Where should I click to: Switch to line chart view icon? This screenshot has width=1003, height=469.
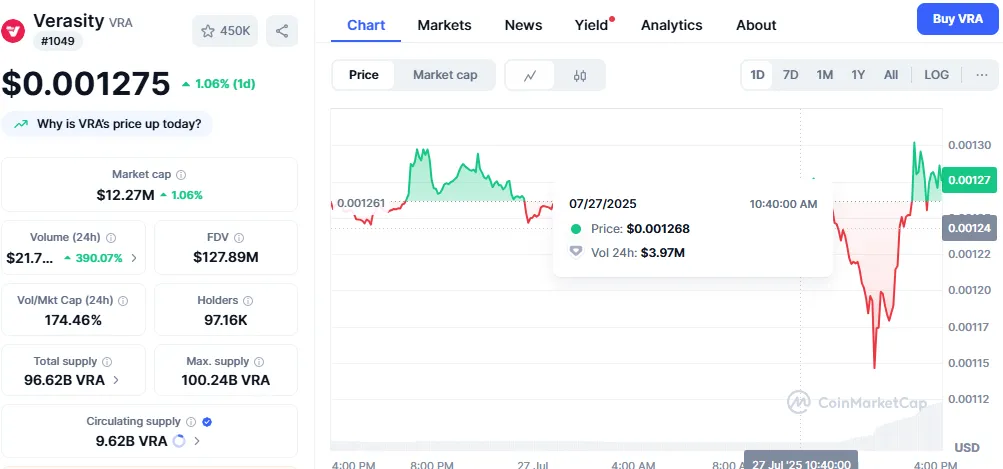tap(530, 75)
